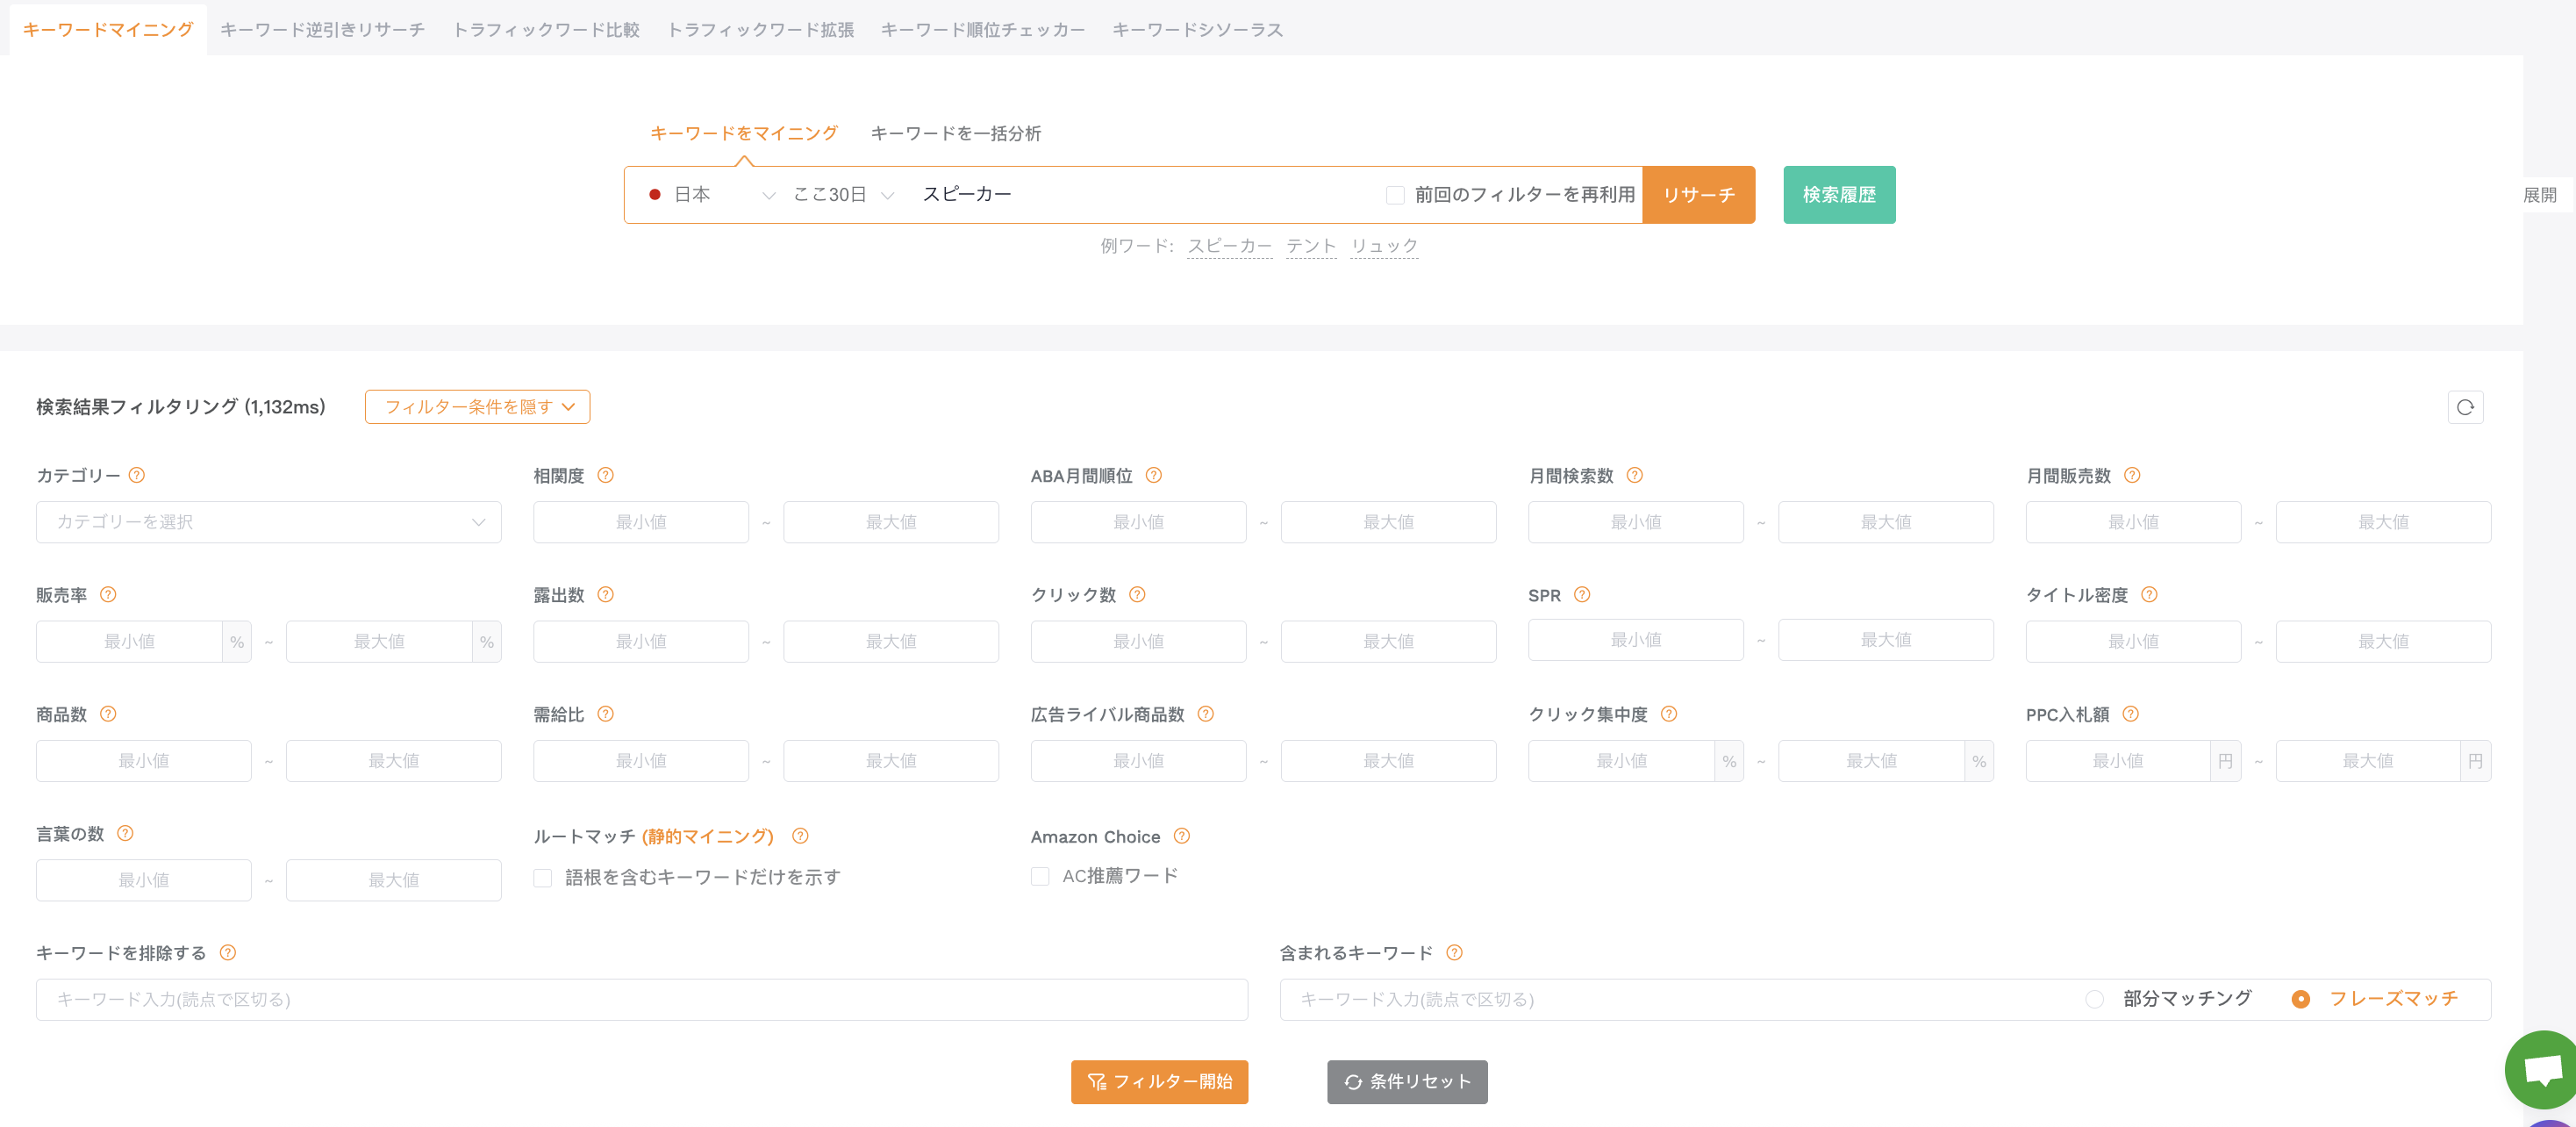Open 検索履歴 search history
The height and width of the screenshot is (1127, 2576).
[1838, 195]
